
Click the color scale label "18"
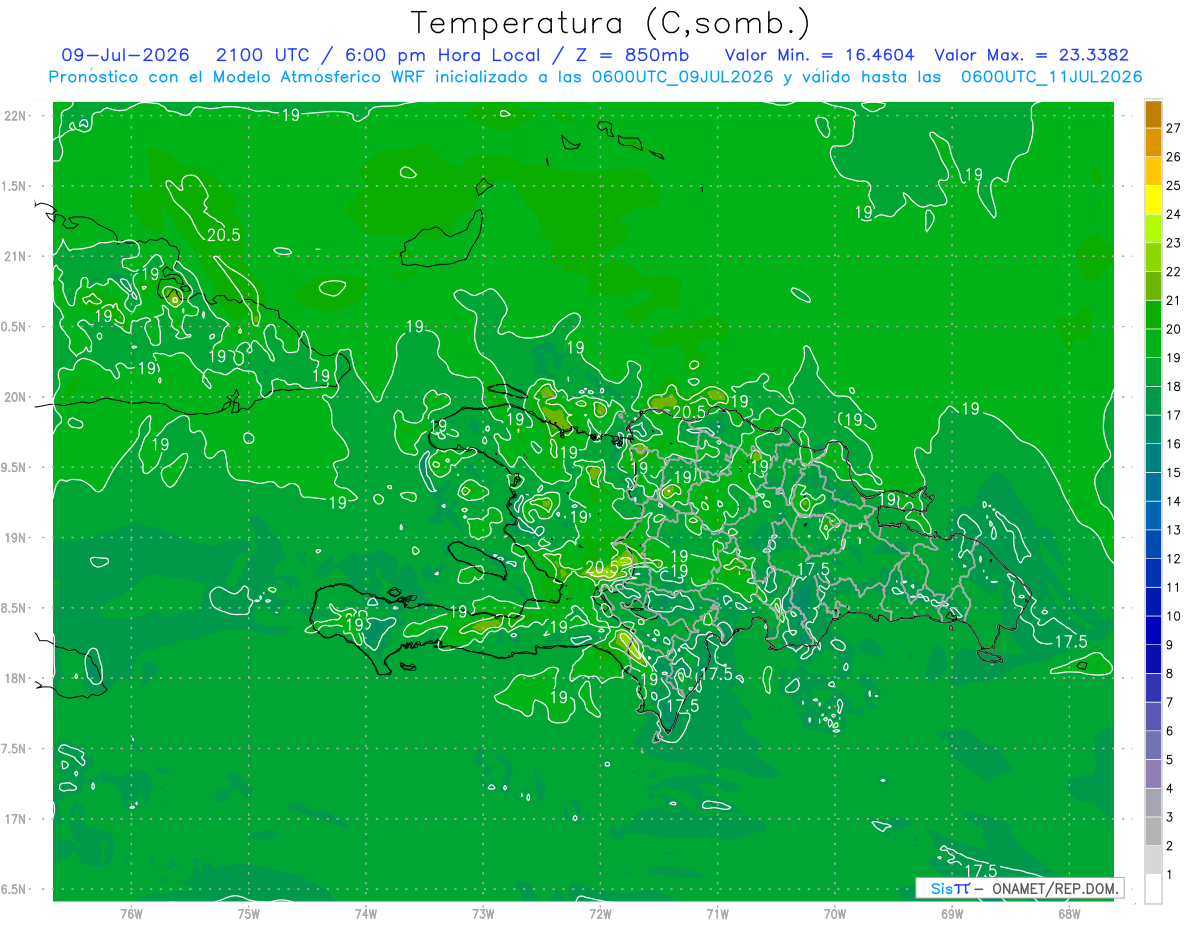1174,387
